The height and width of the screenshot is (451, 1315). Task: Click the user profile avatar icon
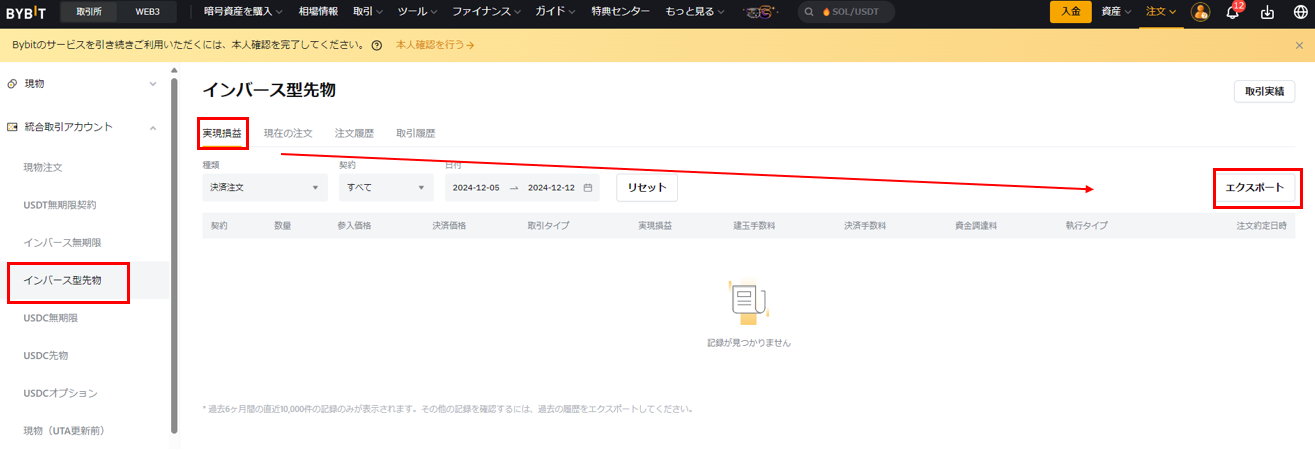tap(1201, 12)
